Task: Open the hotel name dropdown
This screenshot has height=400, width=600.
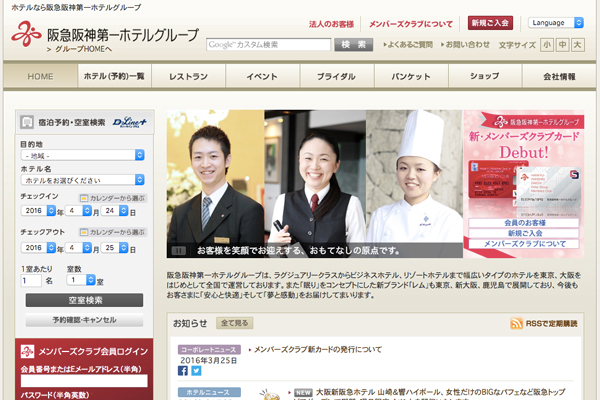Action: pos(83,180)
